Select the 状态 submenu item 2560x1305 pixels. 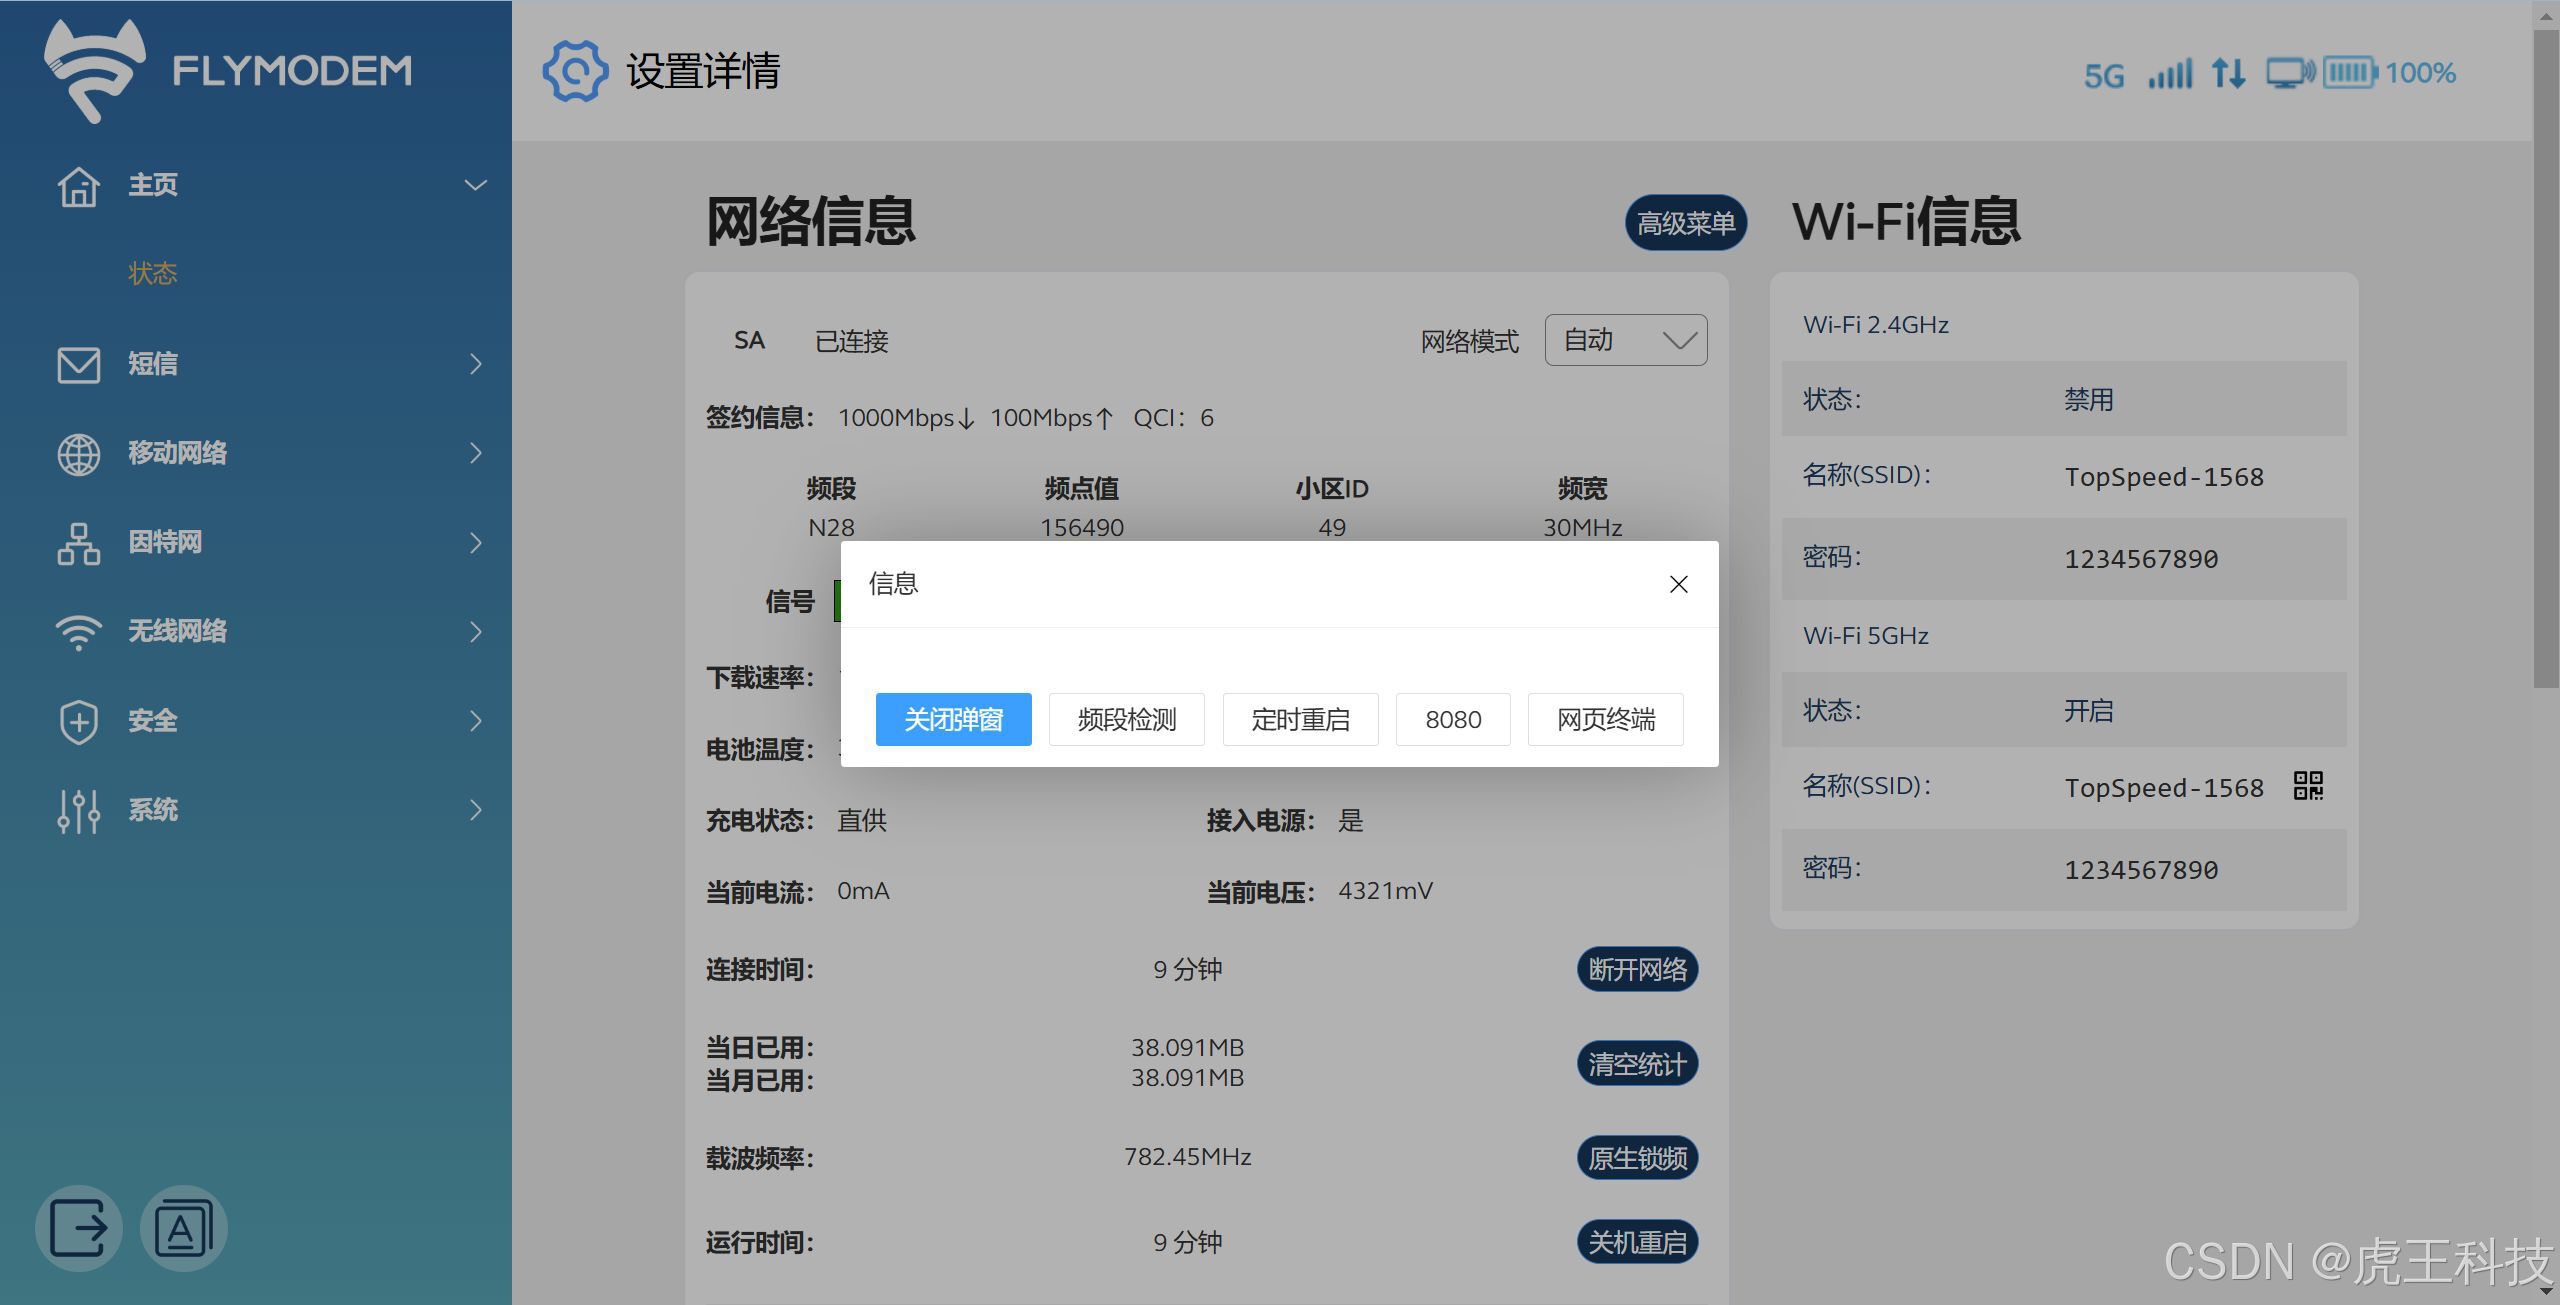coord(153,274)
